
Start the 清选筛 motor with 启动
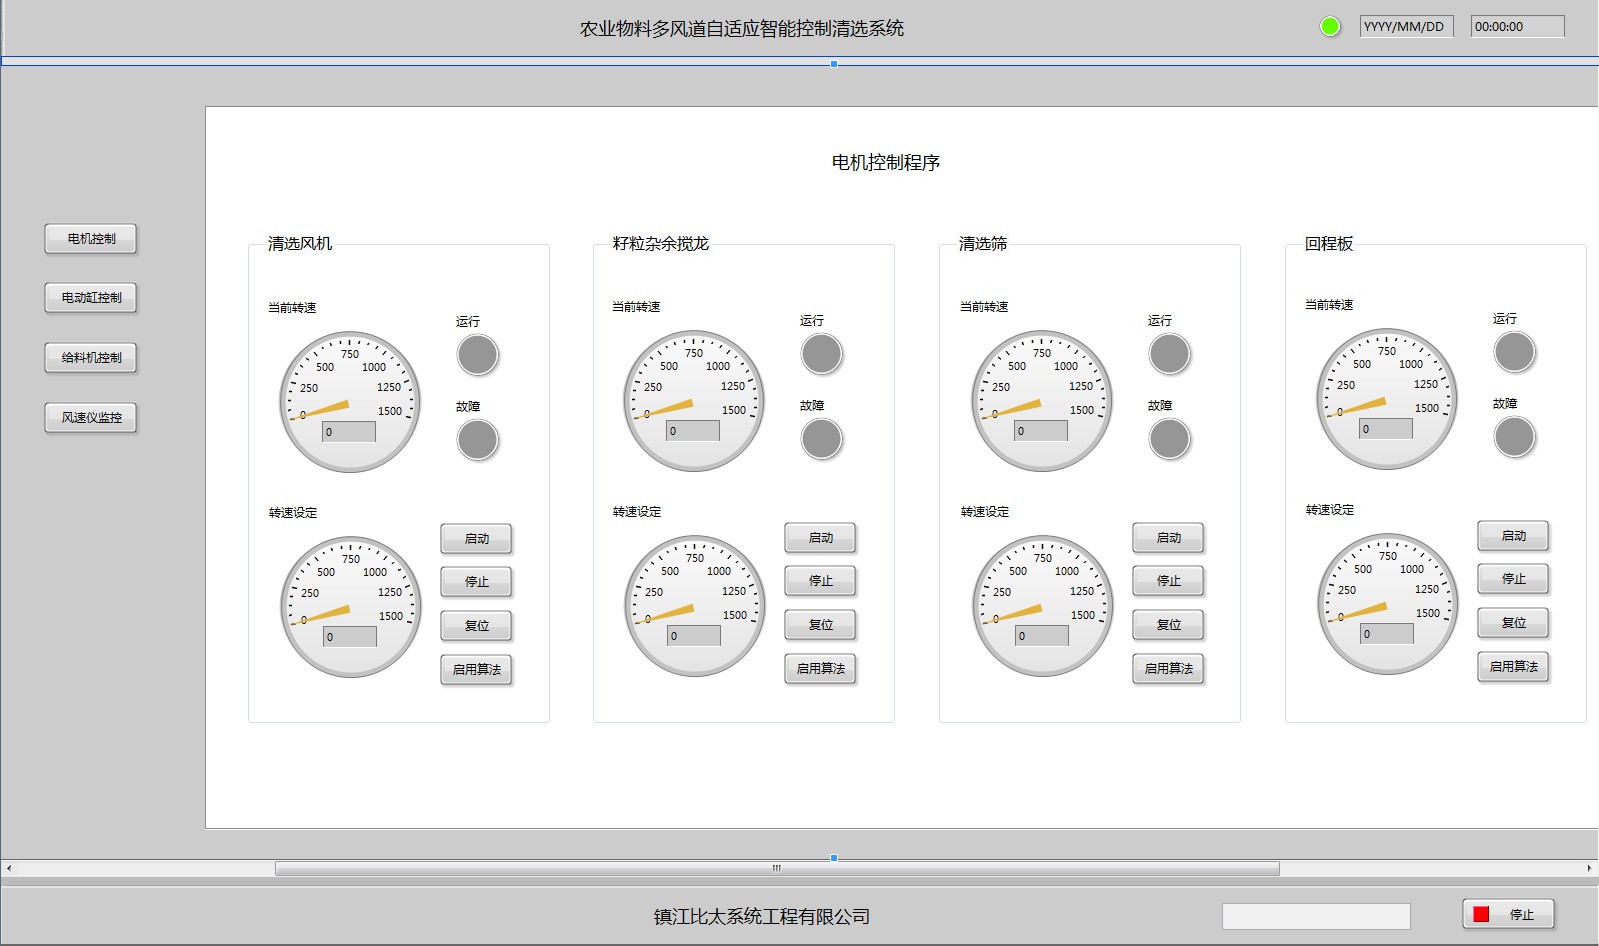click(1169, 538)
